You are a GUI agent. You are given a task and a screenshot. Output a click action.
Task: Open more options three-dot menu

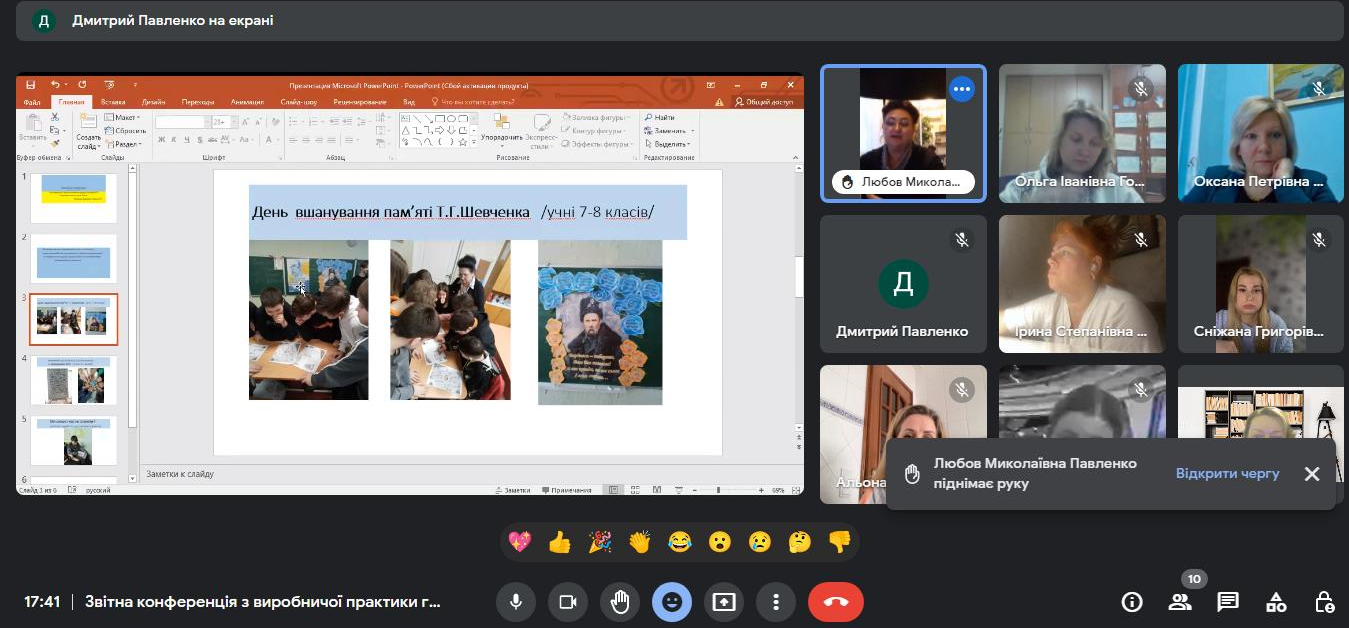[775, 602]
